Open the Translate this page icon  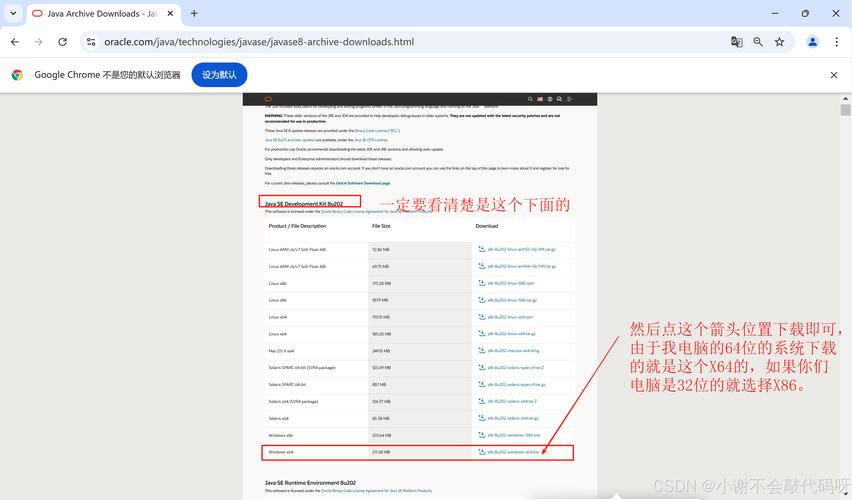737,42
